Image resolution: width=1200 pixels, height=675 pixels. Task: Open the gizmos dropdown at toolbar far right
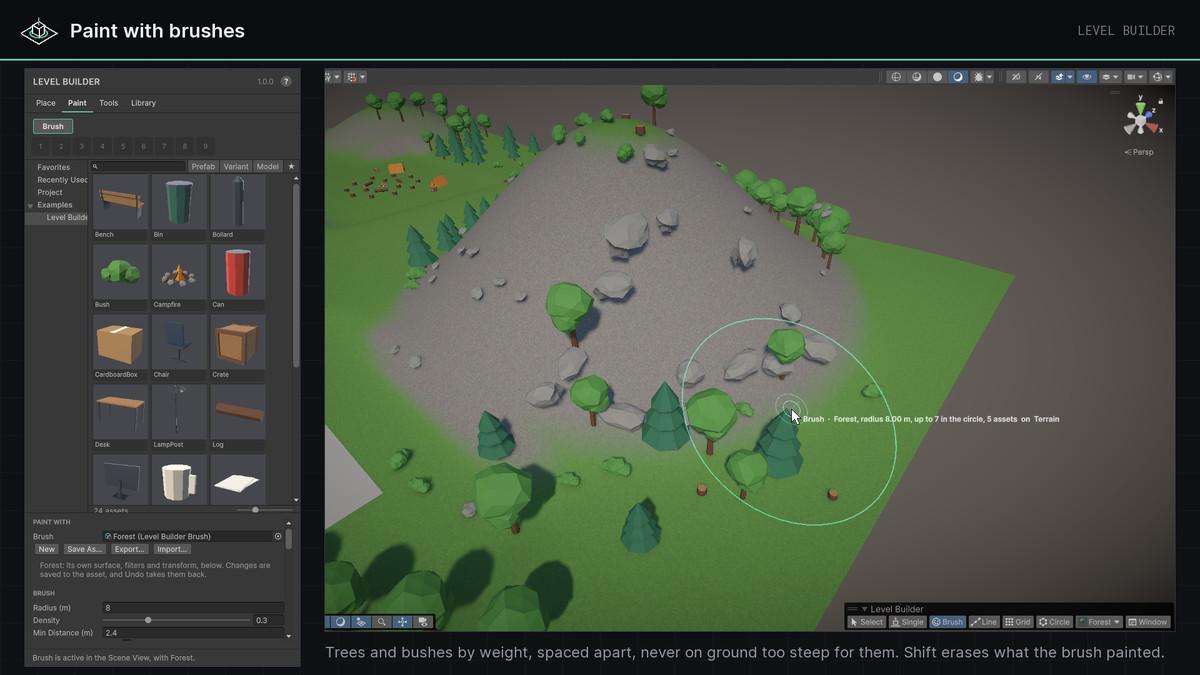(1168, 77)
